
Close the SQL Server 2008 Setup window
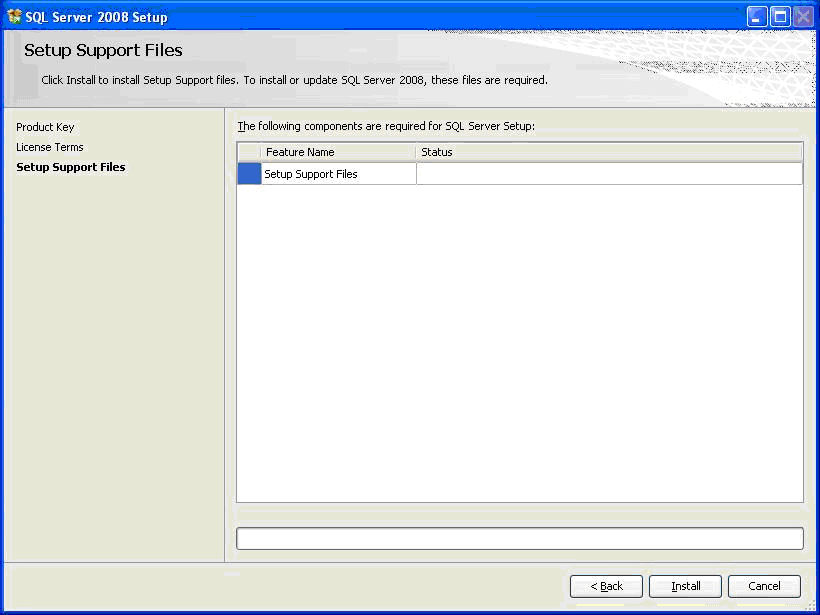[802, 17]
